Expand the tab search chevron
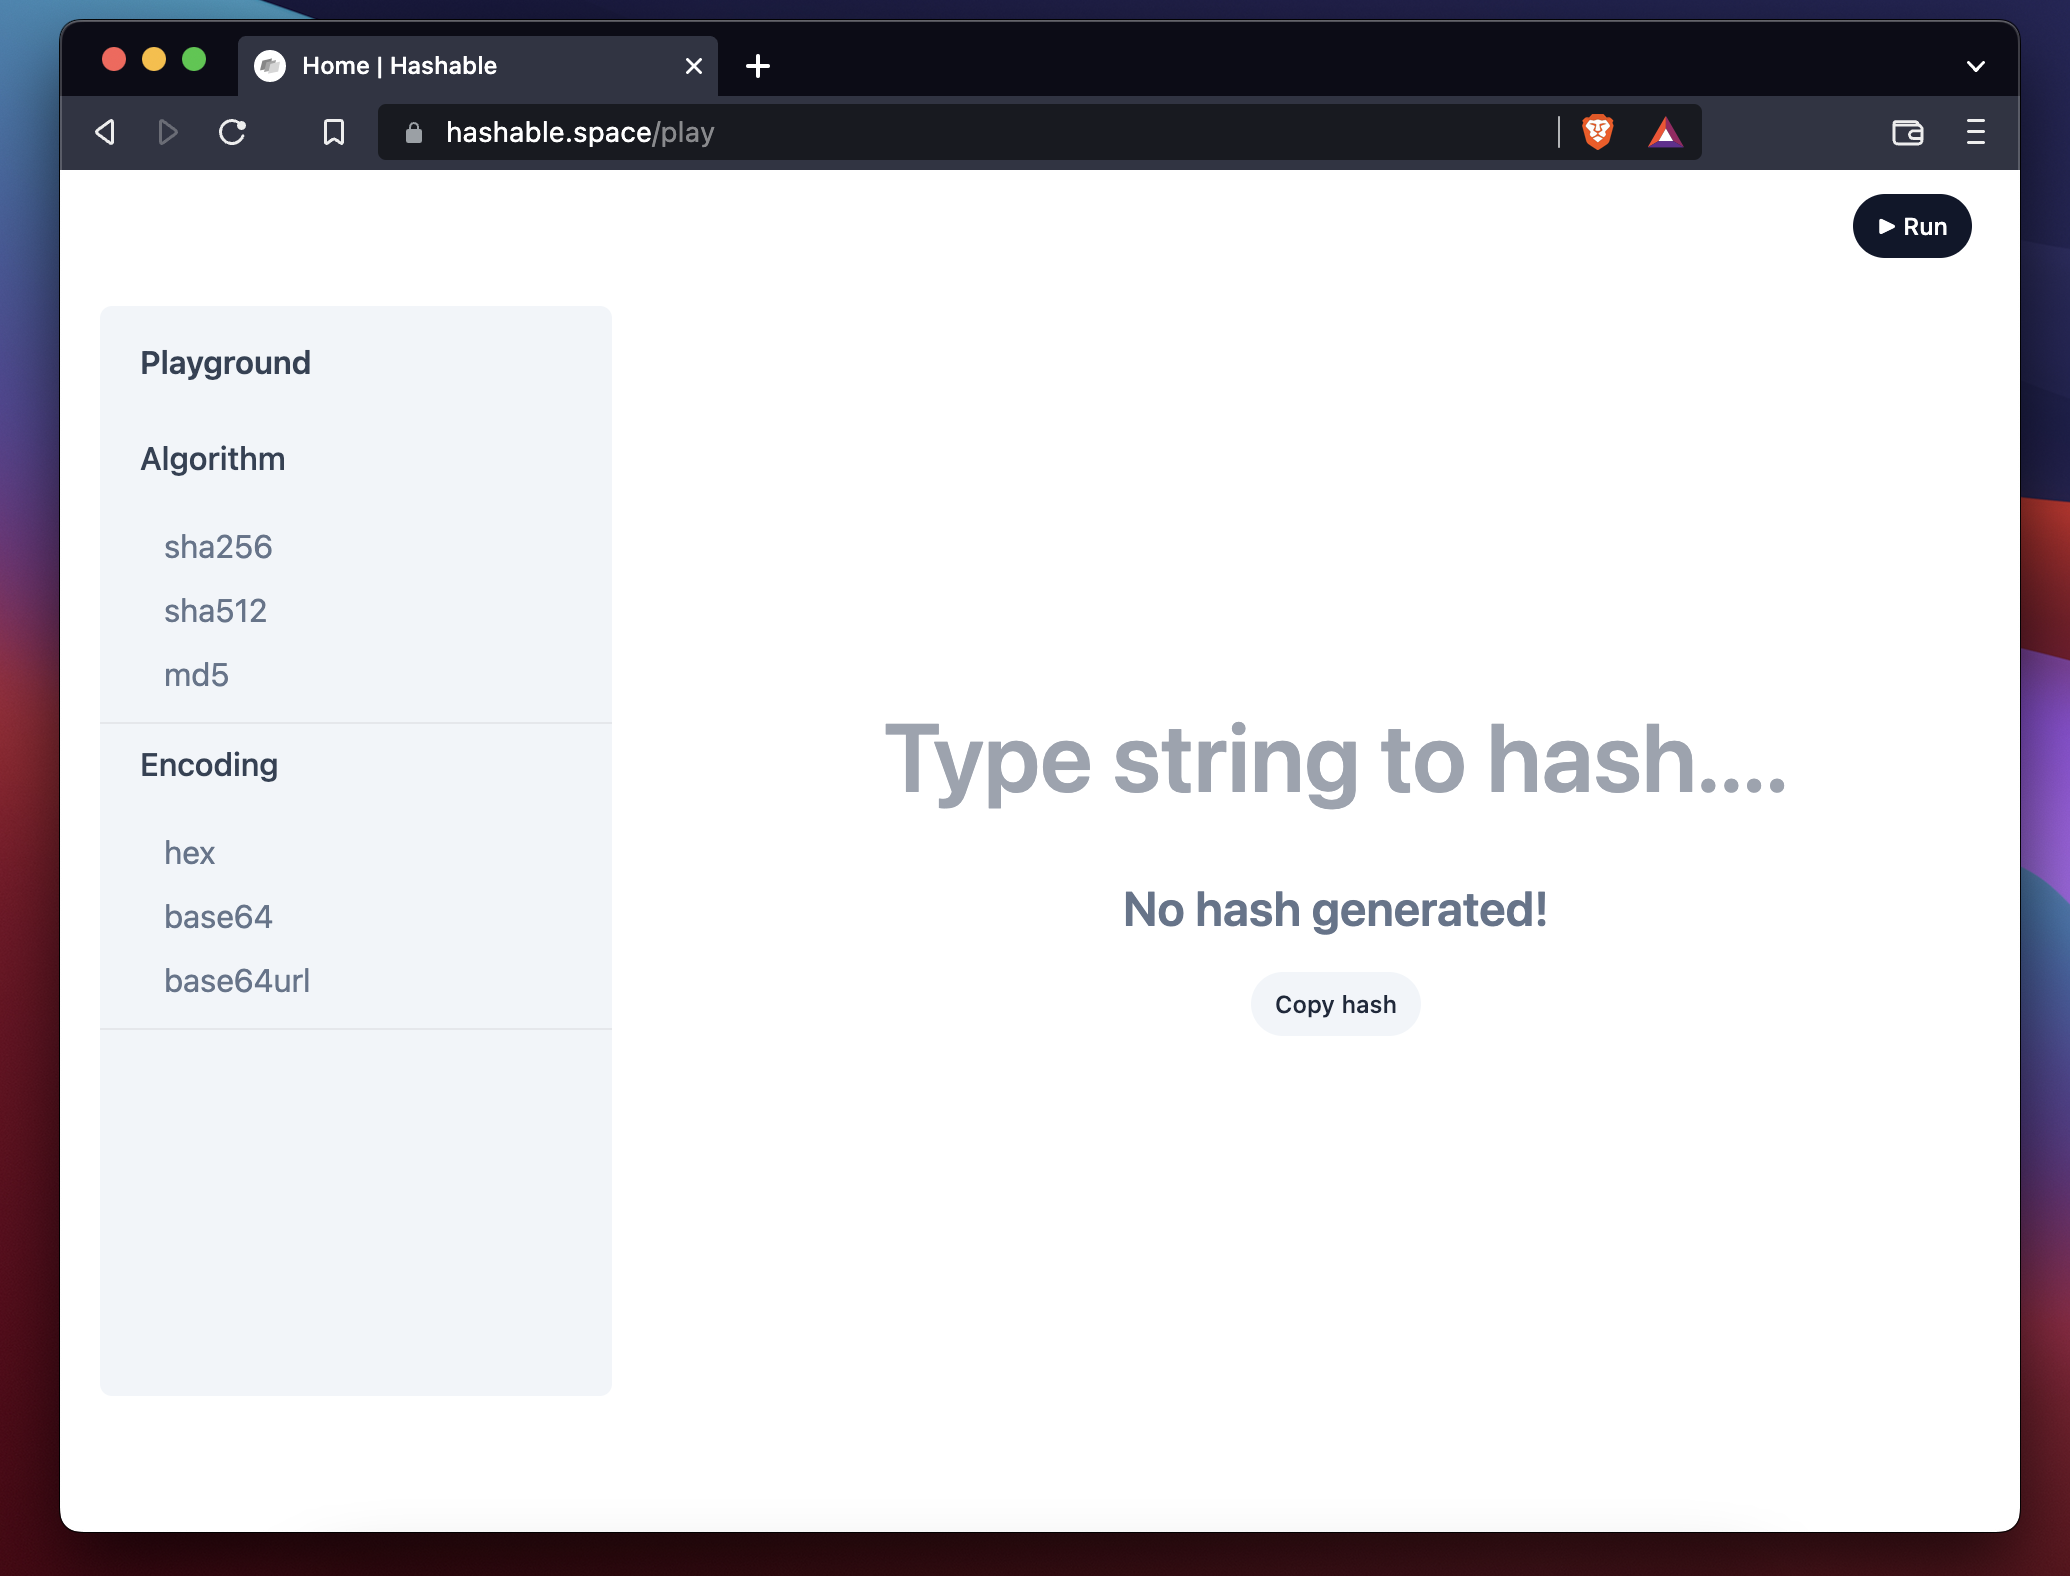This screenshot has height=1576, width=2070. (1976, 66)
